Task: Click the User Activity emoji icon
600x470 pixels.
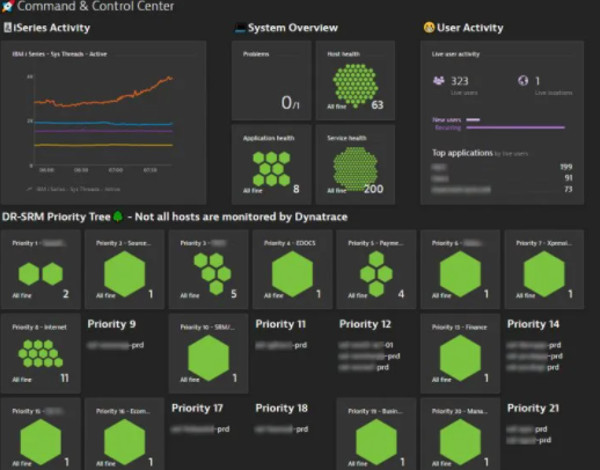Action: click(x=429, y=28)
